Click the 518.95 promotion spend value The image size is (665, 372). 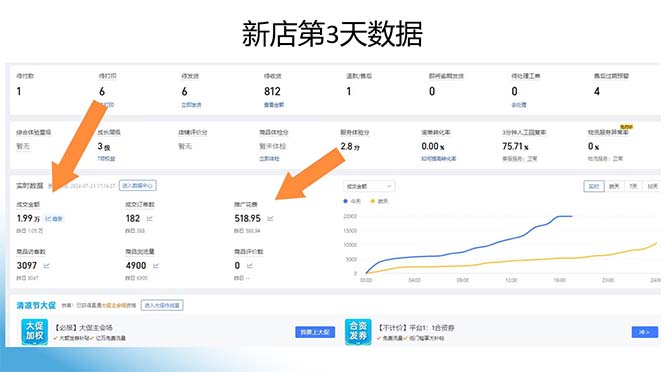point(247,218)
